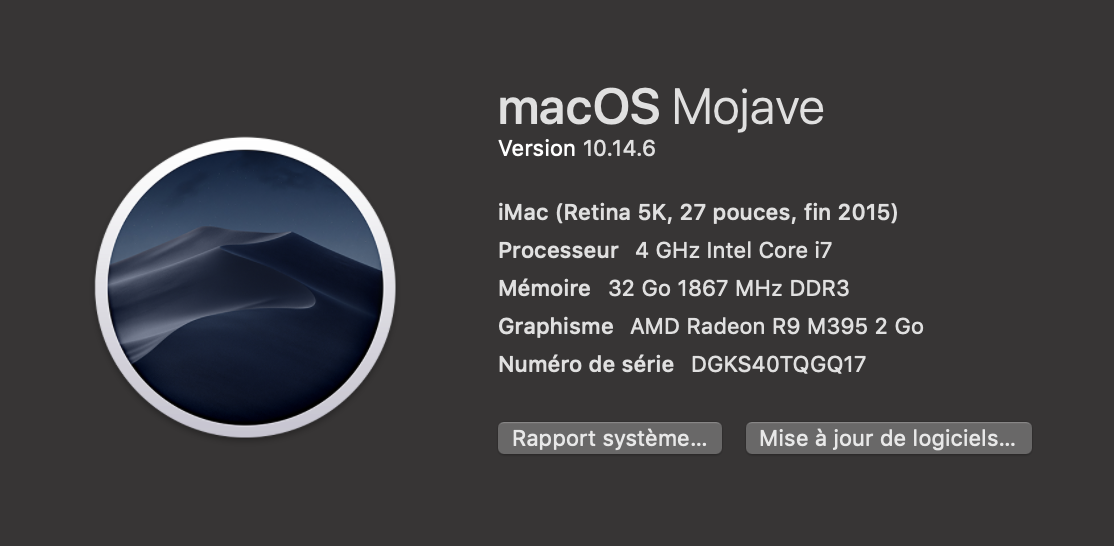
Task: Click the Version label text
Action: [537, 149]
